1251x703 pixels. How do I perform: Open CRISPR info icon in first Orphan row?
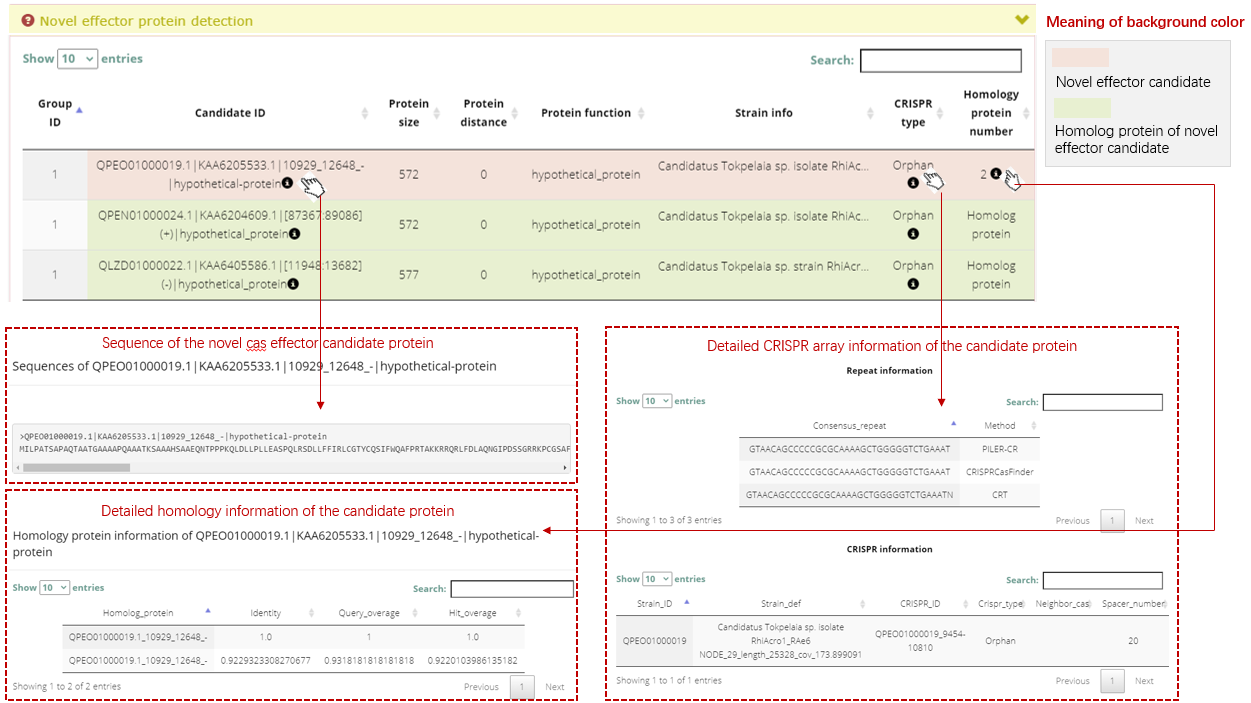click(x=913, y=183)
